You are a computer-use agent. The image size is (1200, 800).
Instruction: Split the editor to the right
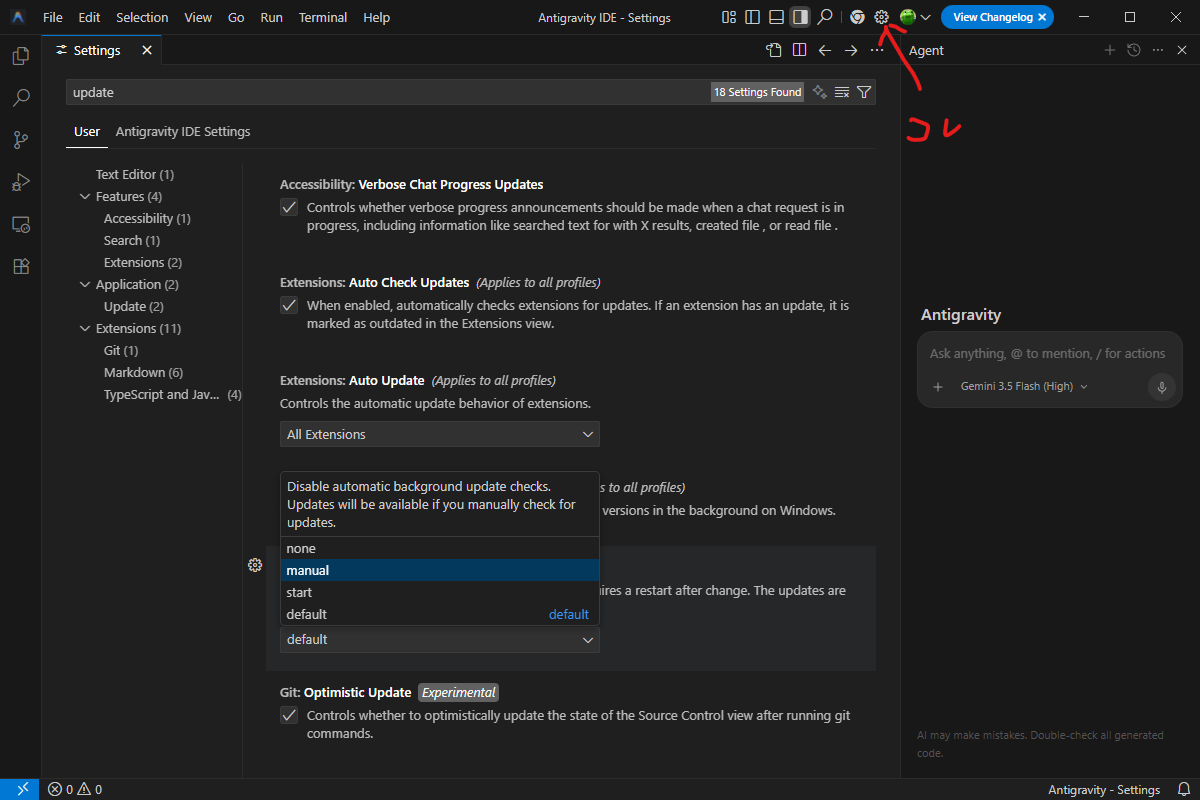tap(799, 50)
